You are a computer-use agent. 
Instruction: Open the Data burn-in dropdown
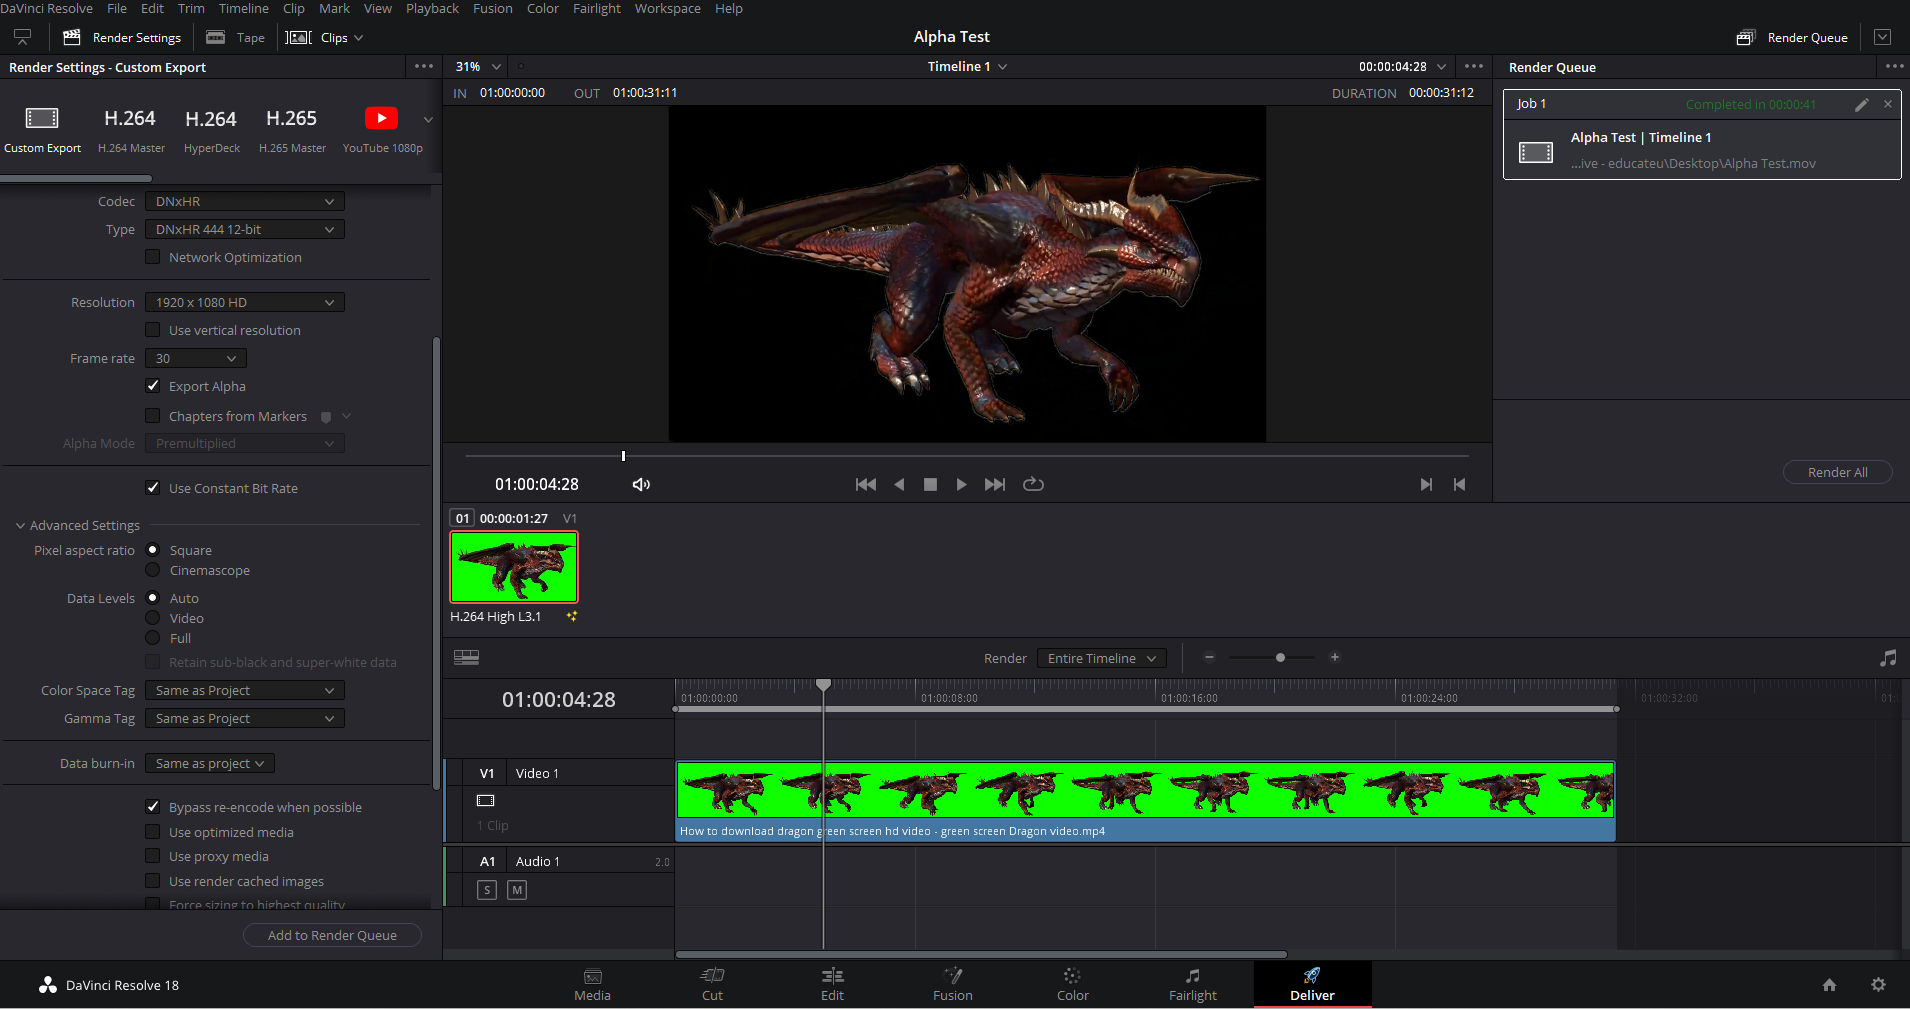pyautogui.click(x=210, y=763)
